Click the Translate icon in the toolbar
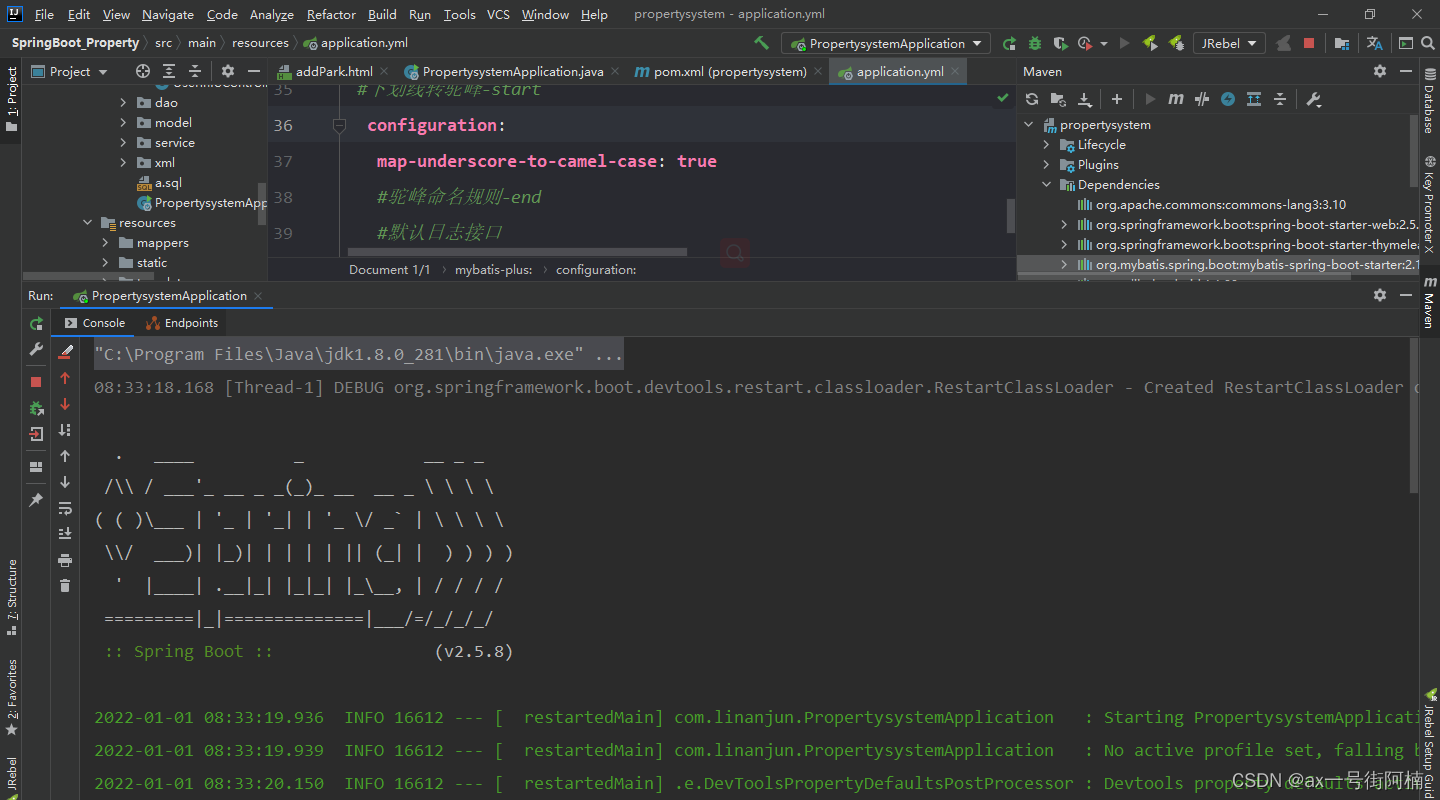The width and height of the screenshot is (1440, 800). point(1375,43)
